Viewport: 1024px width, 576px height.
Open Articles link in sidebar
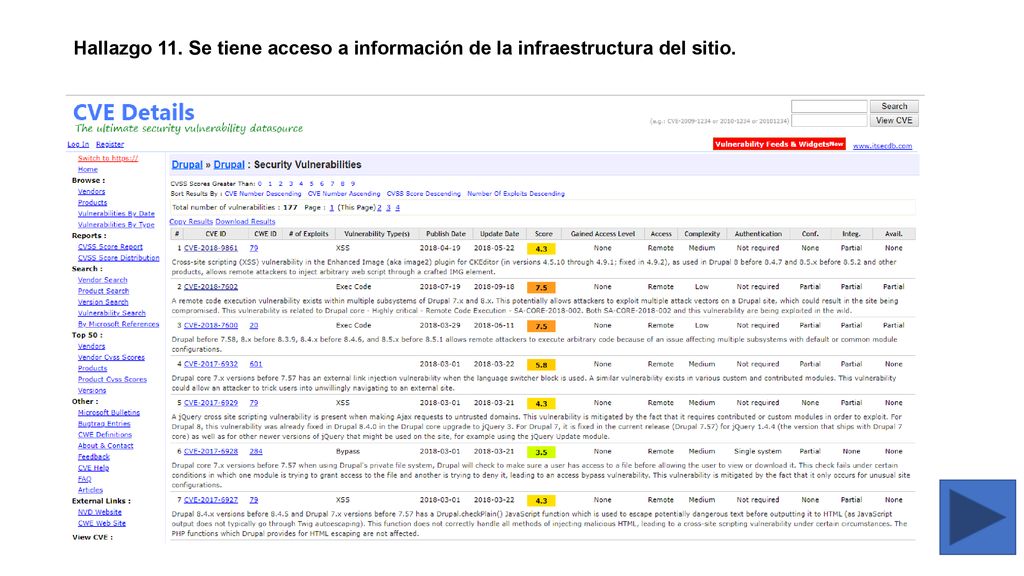[x=90, y=490]
